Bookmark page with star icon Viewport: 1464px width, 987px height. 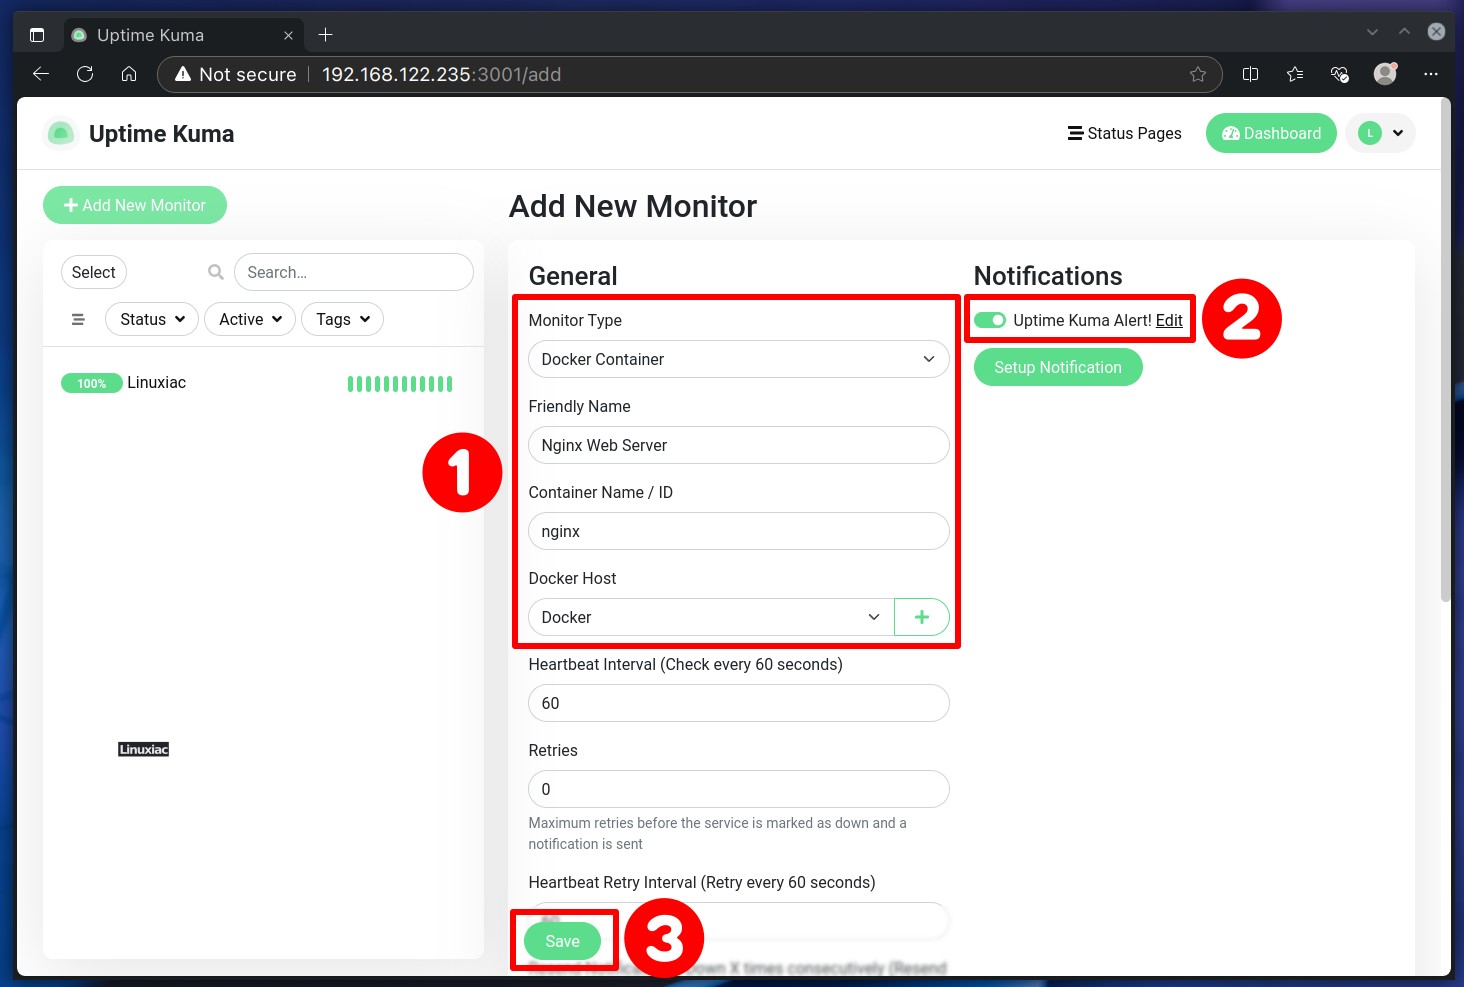pos(1198,74)
